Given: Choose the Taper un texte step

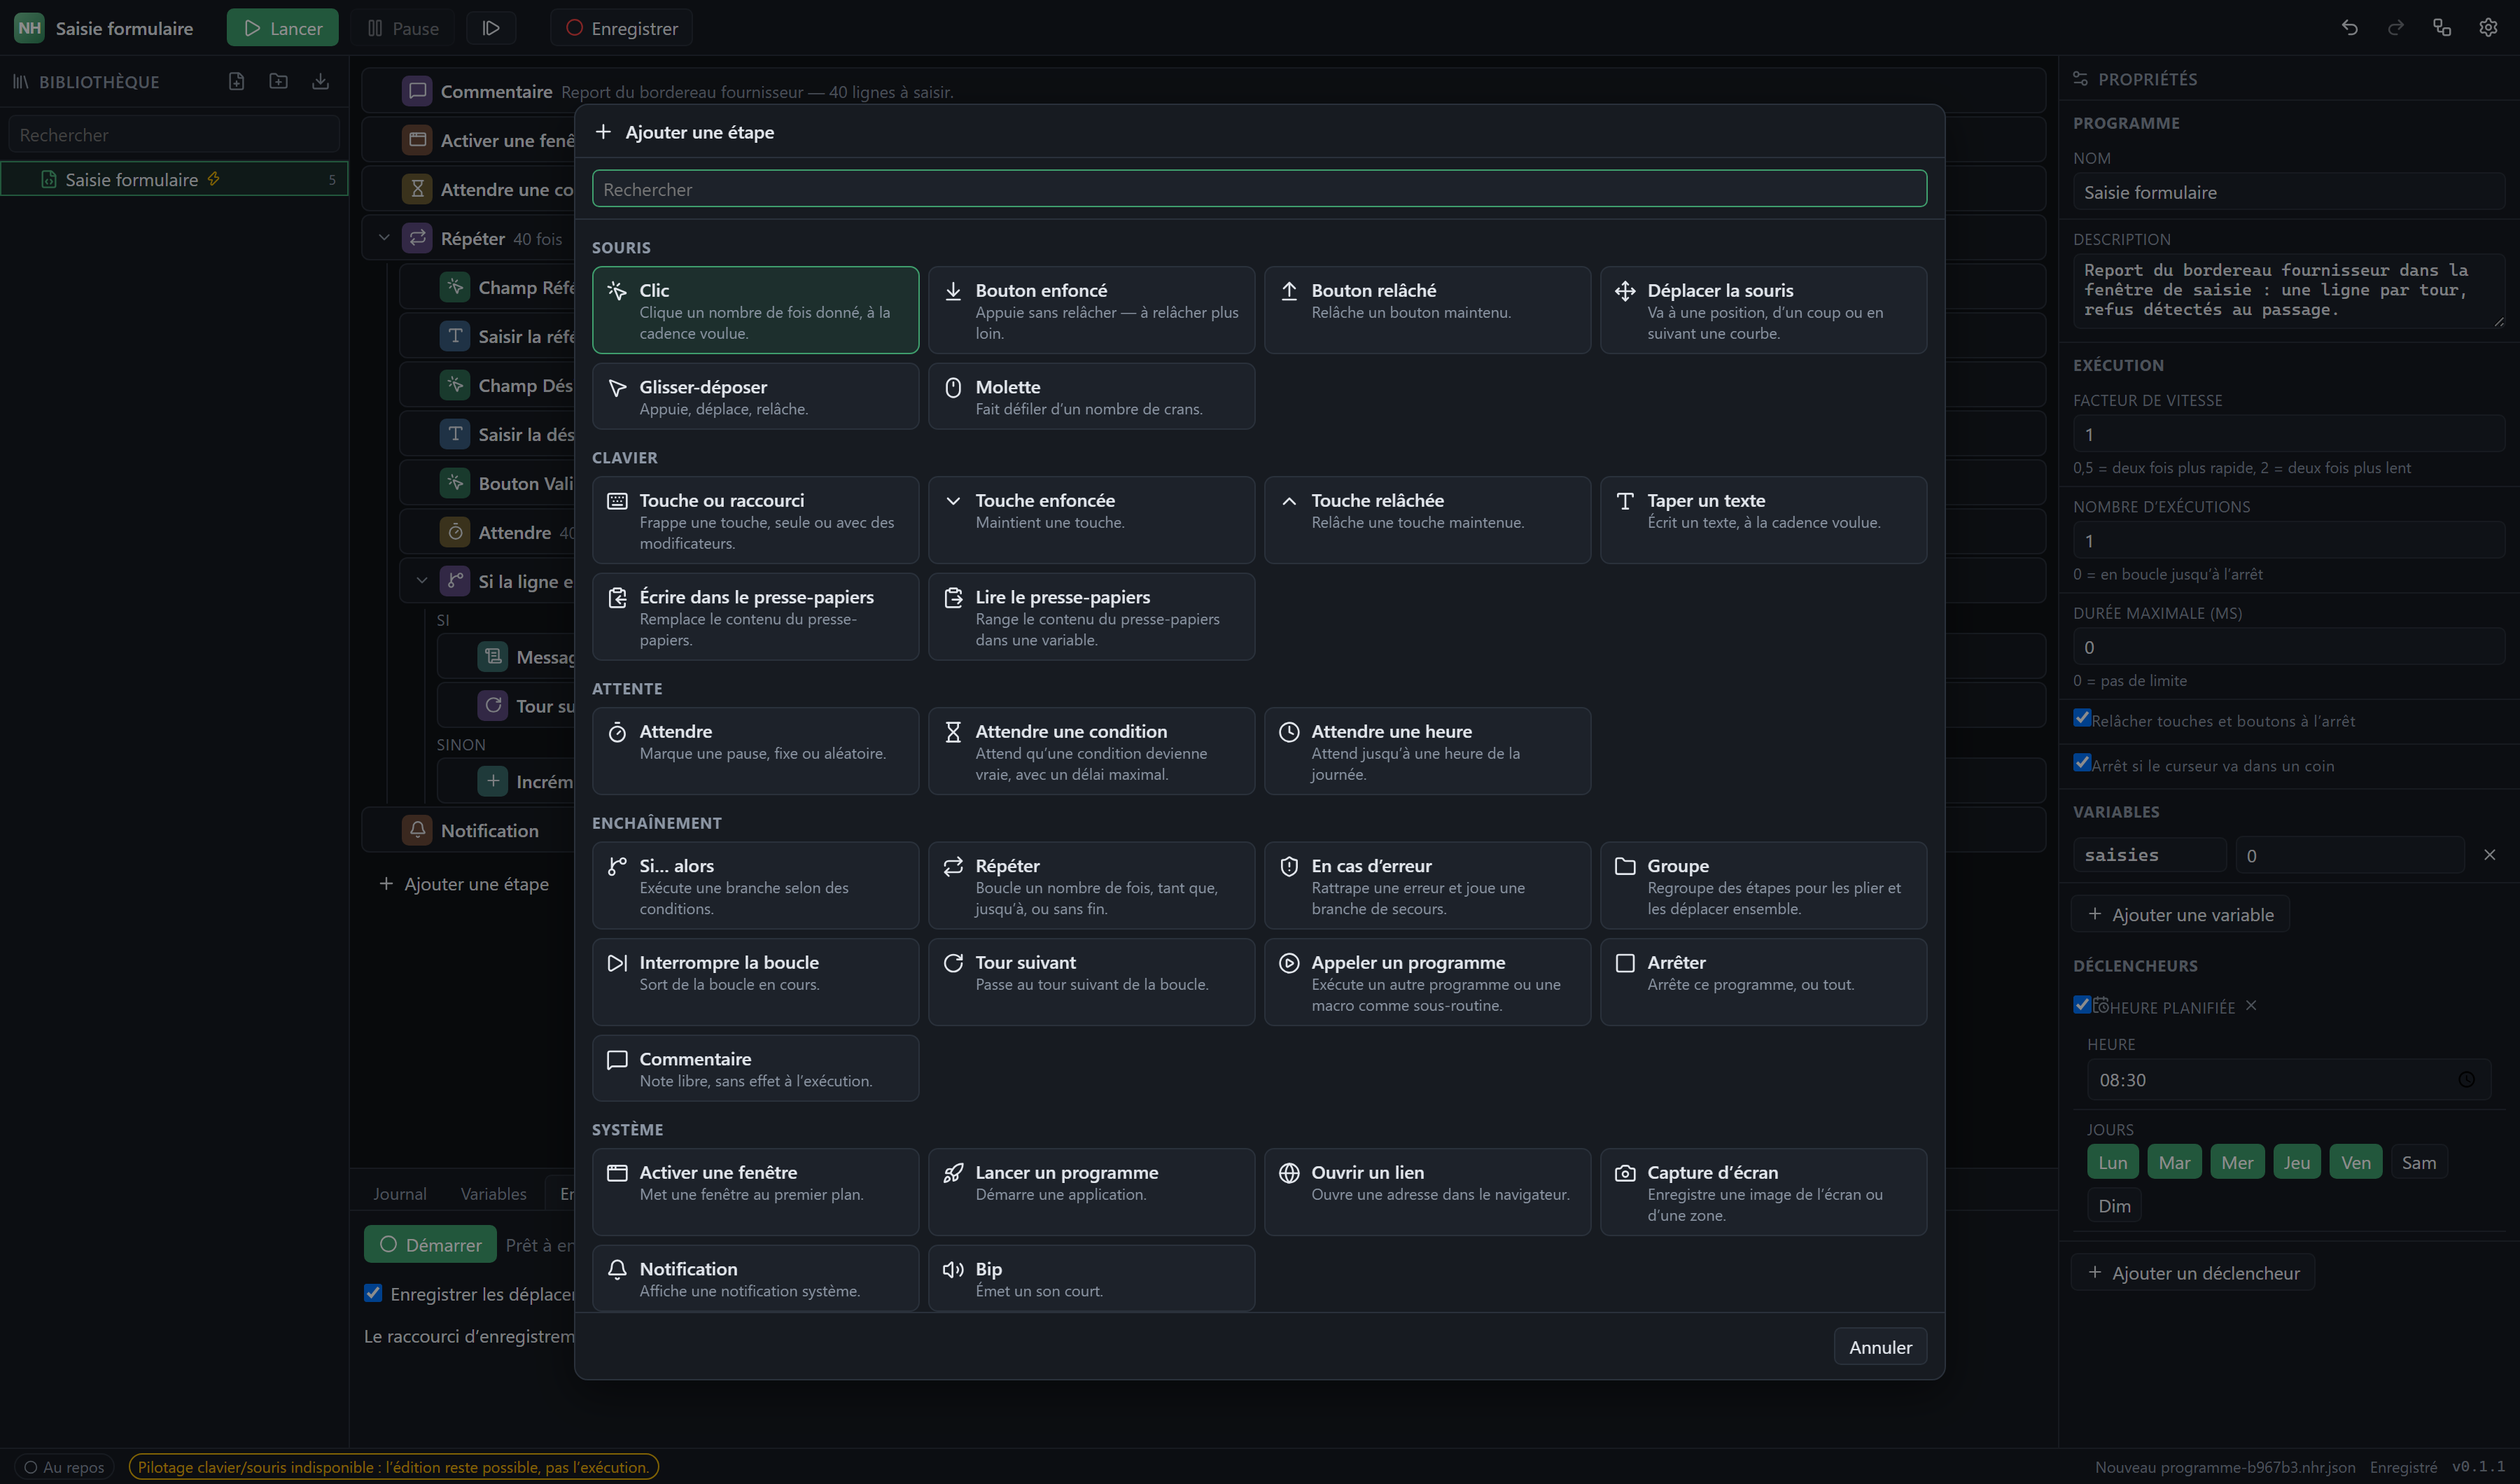Looking at the screenshot, I should (x=1763, y=520).
